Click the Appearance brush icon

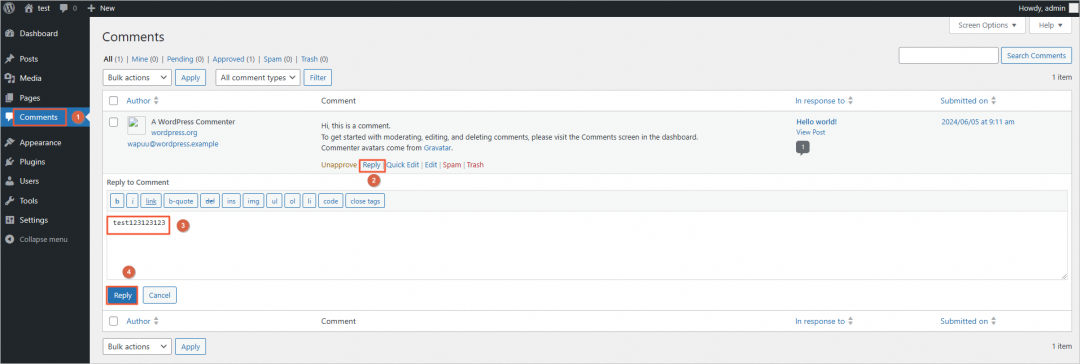tap(10, 143)
